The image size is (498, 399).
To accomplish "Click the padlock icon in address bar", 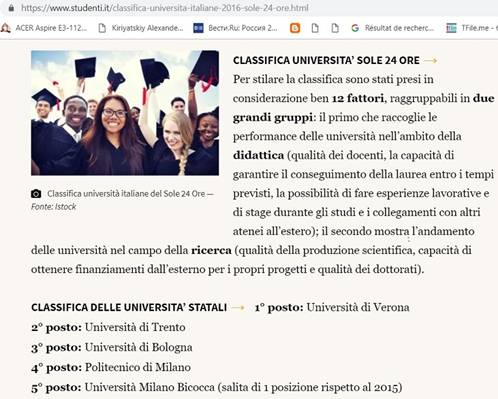I will click(11, 8).
